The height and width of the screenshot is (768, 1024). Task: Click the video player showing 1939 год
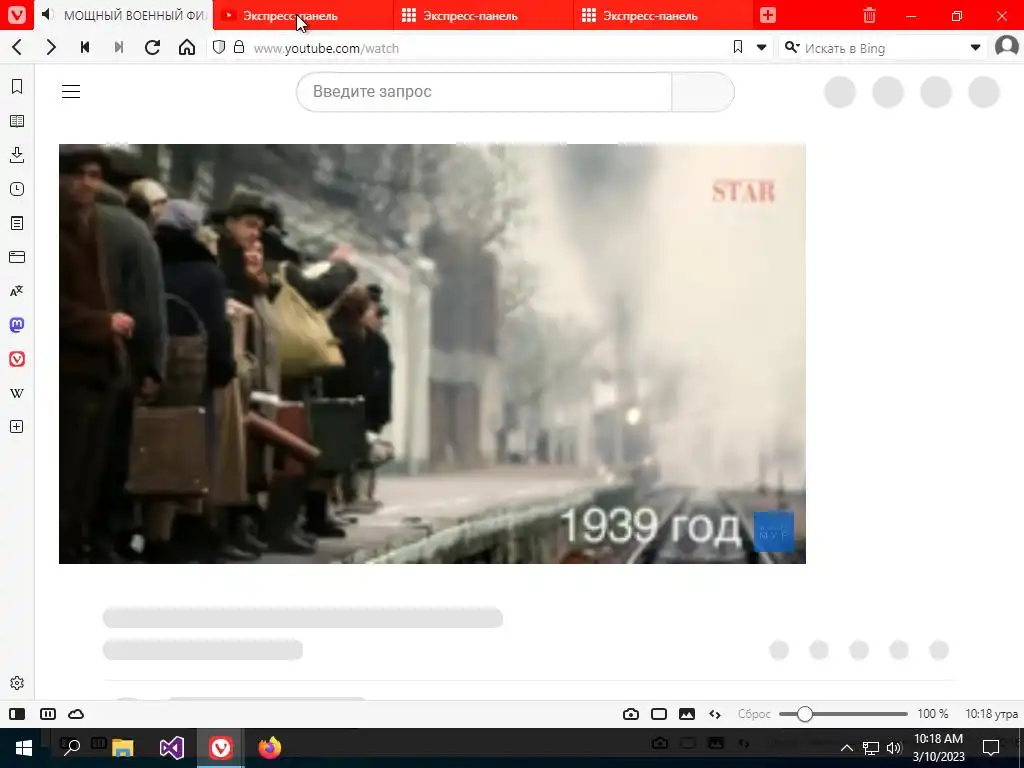pyautogui.click(x=432, y=353)
